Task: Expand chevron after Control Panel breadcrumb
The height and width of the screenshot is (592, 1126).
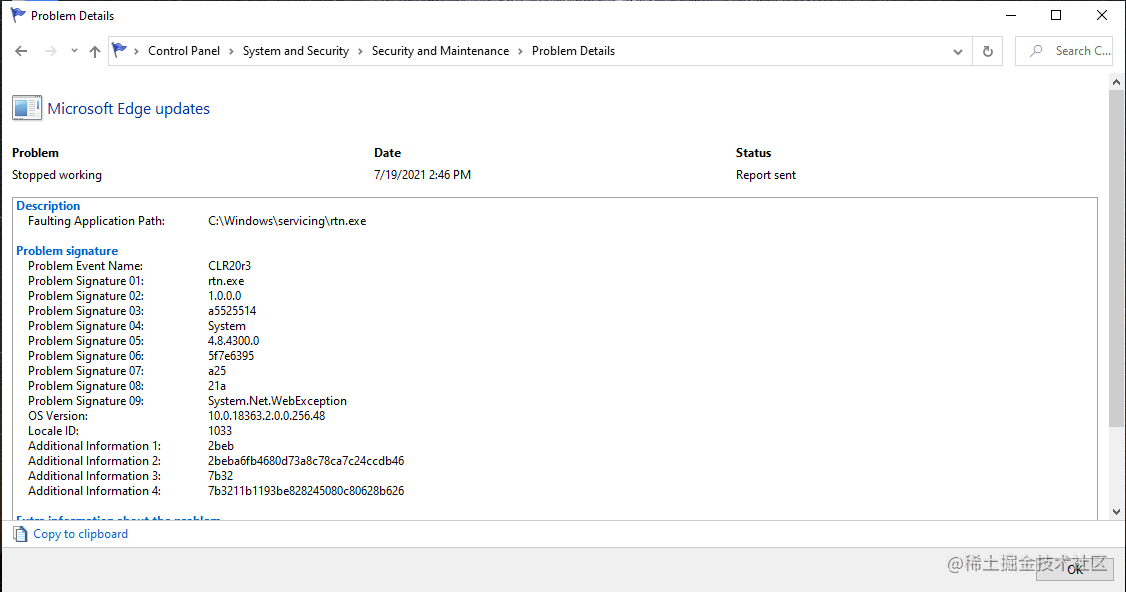Action: 231,52
